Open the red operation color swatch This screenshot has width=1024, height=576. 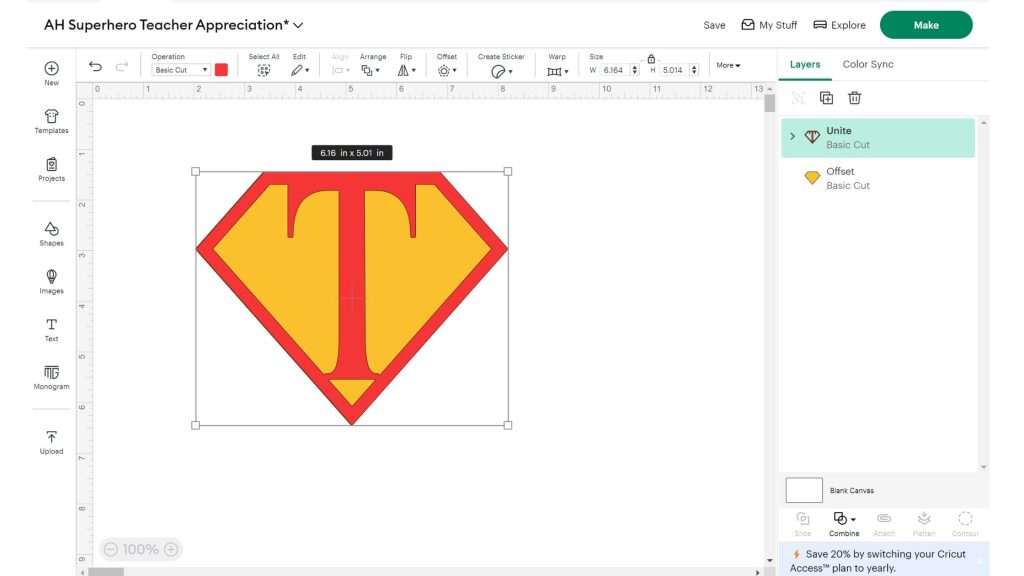221,70
